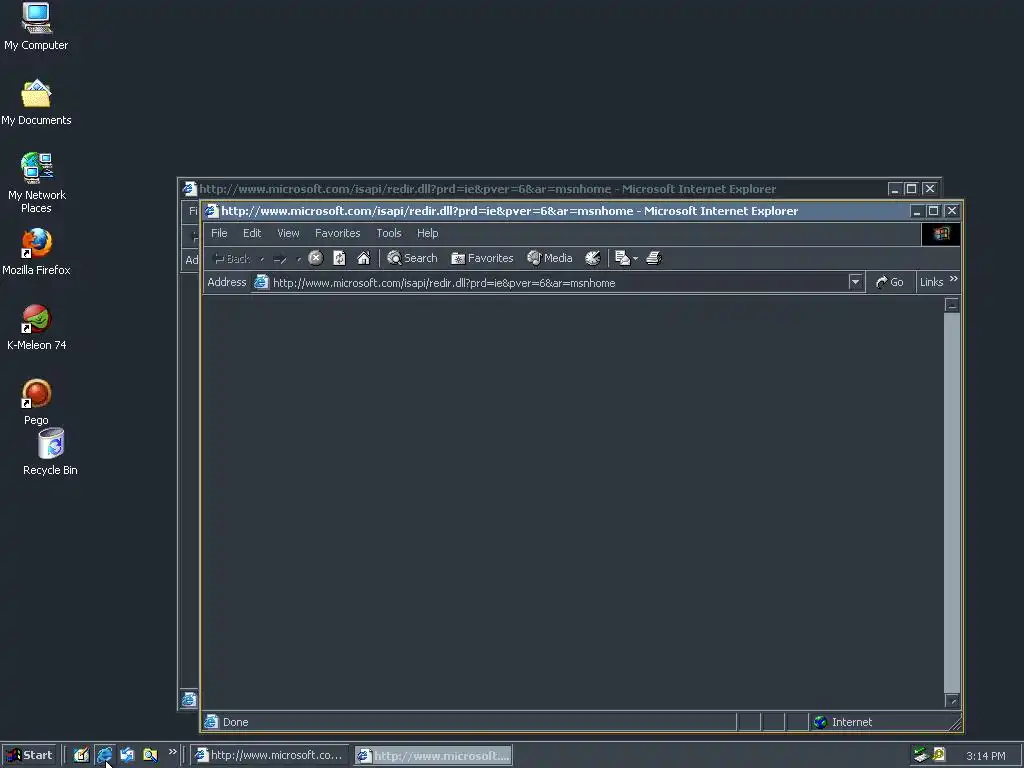Select the Recycle Bin desktop icon
The width and height of the screenshot is (1024, 768).
click(50, 452)
